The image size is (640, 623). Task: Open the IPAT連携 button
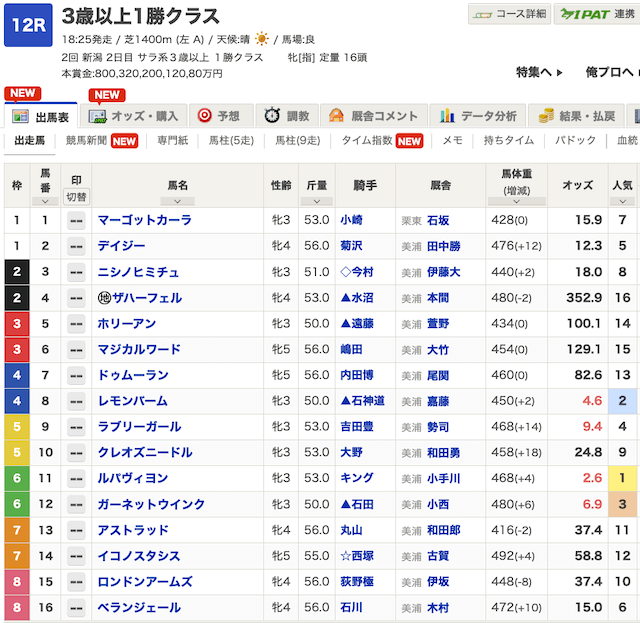[594, 14]
